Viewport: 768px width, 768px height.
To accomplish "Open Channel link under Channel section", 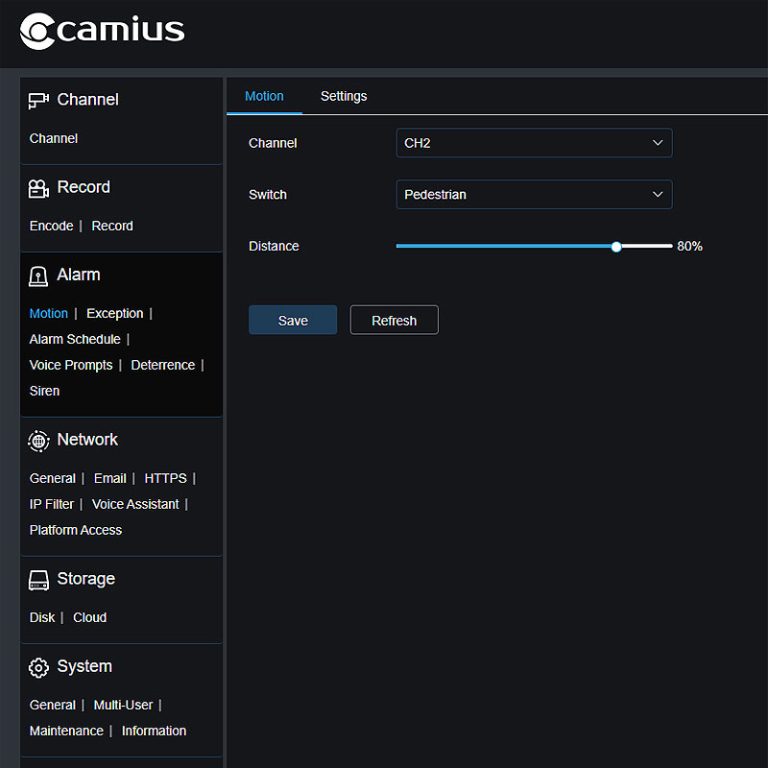I will pos(53,139).
